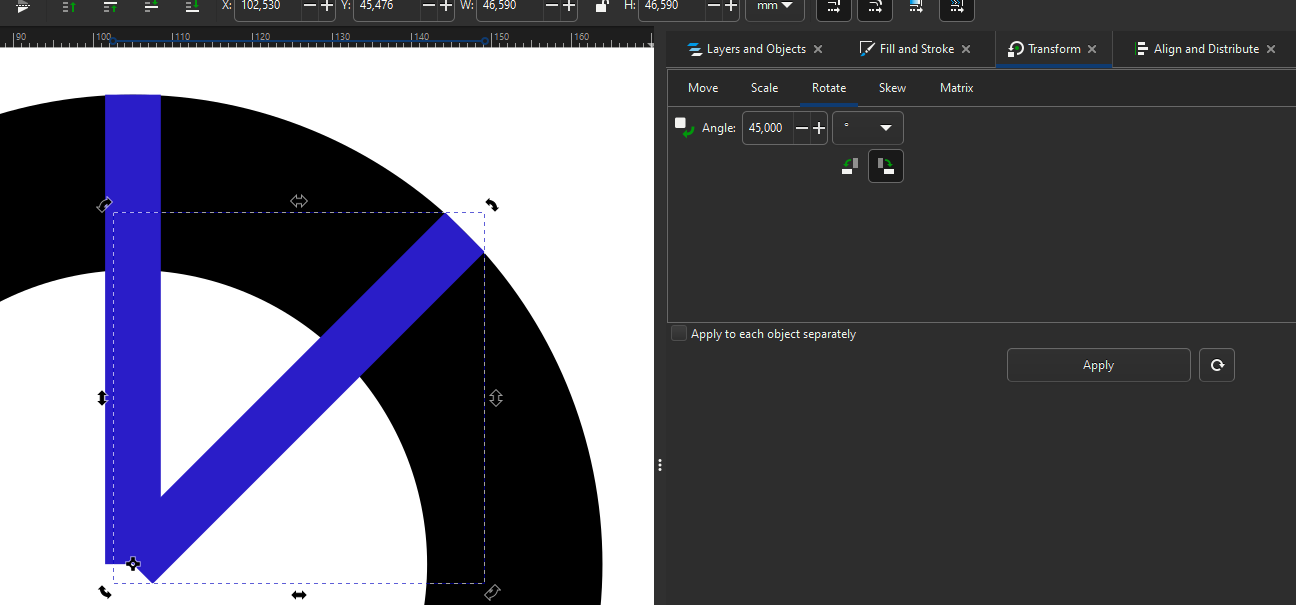Image resolution: width=1296 pixels, height=605 pixels.
Task: Click the X position field
Action: [267, 6]
